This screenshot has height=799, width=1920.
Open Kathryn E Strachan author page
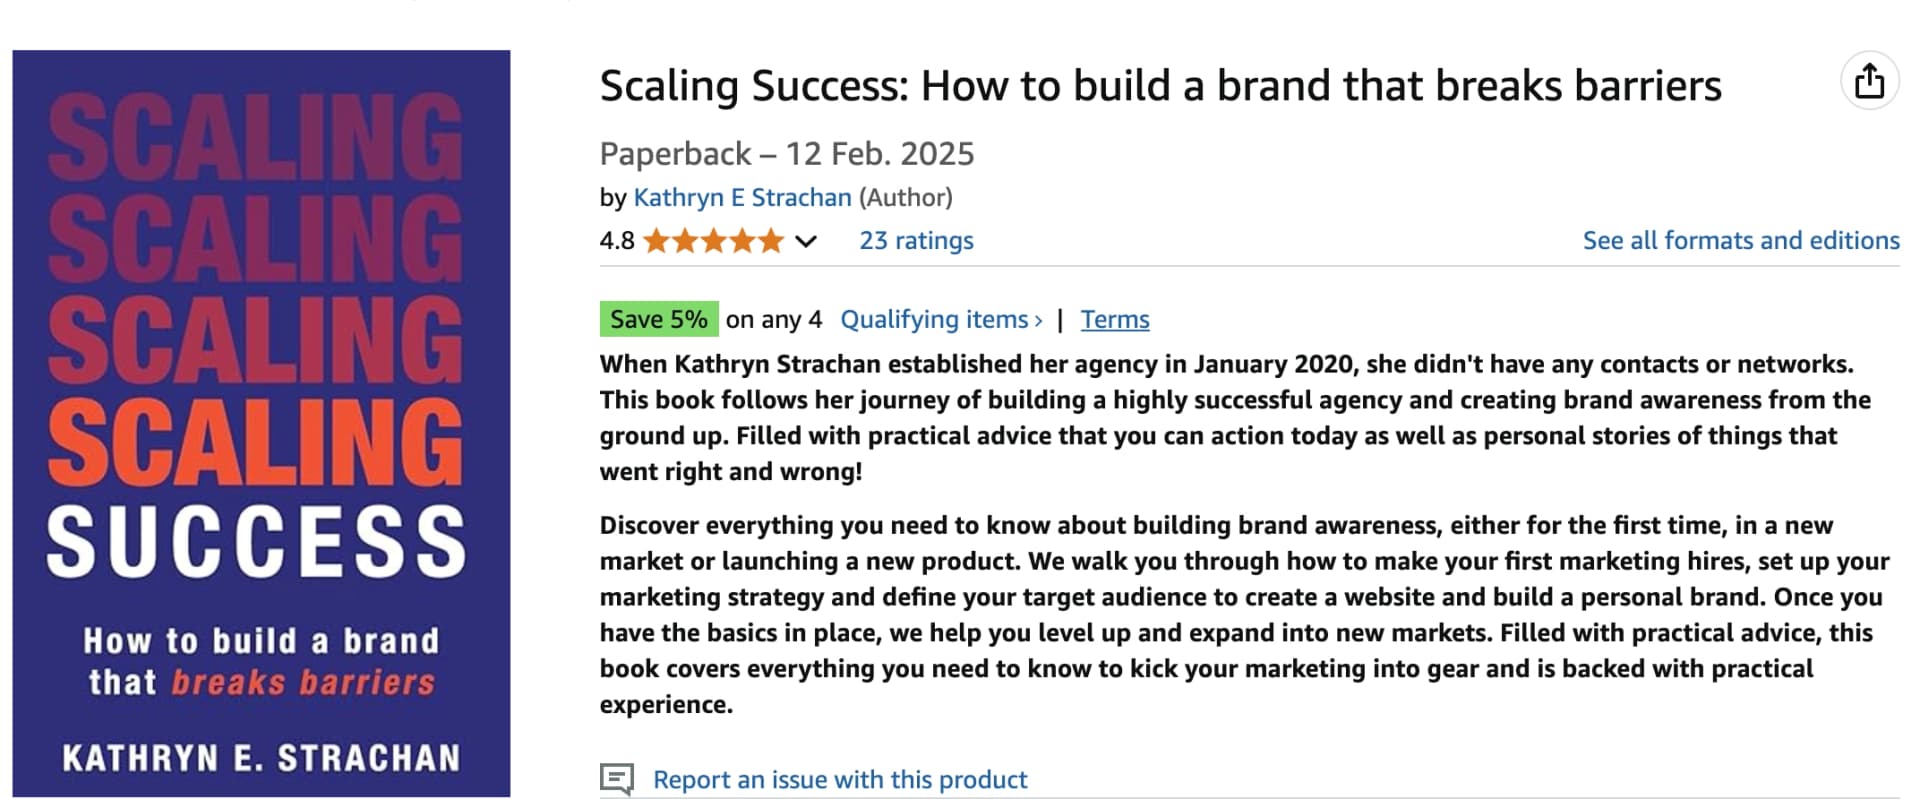coord(742,198)
